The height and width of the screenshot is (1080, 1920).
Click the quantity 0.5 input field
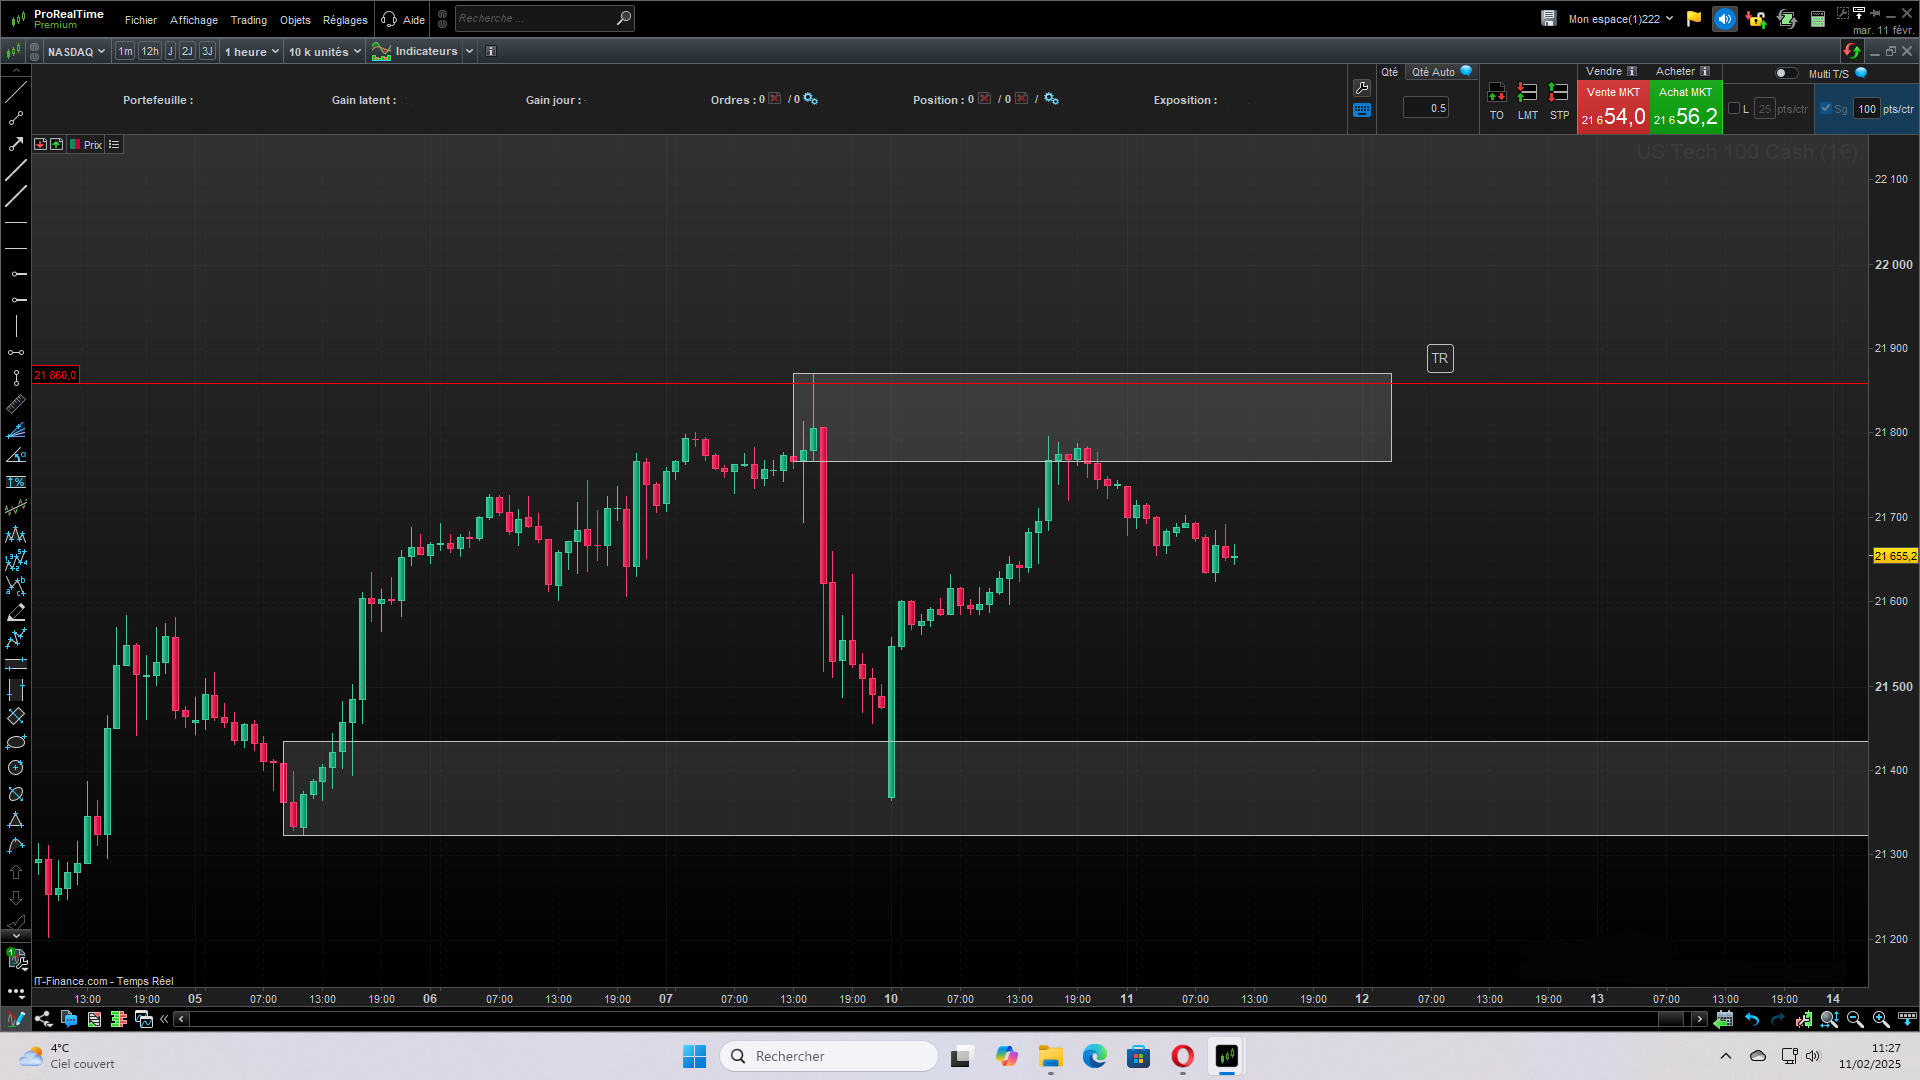click(x=1426, y=108)
